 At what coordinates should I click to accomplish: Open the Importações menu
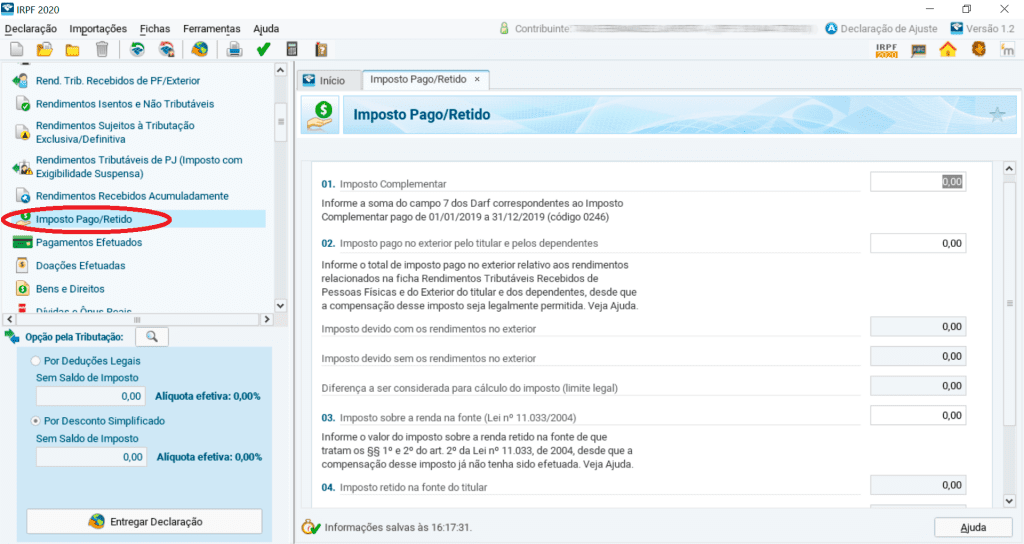[x=98, y=29]
